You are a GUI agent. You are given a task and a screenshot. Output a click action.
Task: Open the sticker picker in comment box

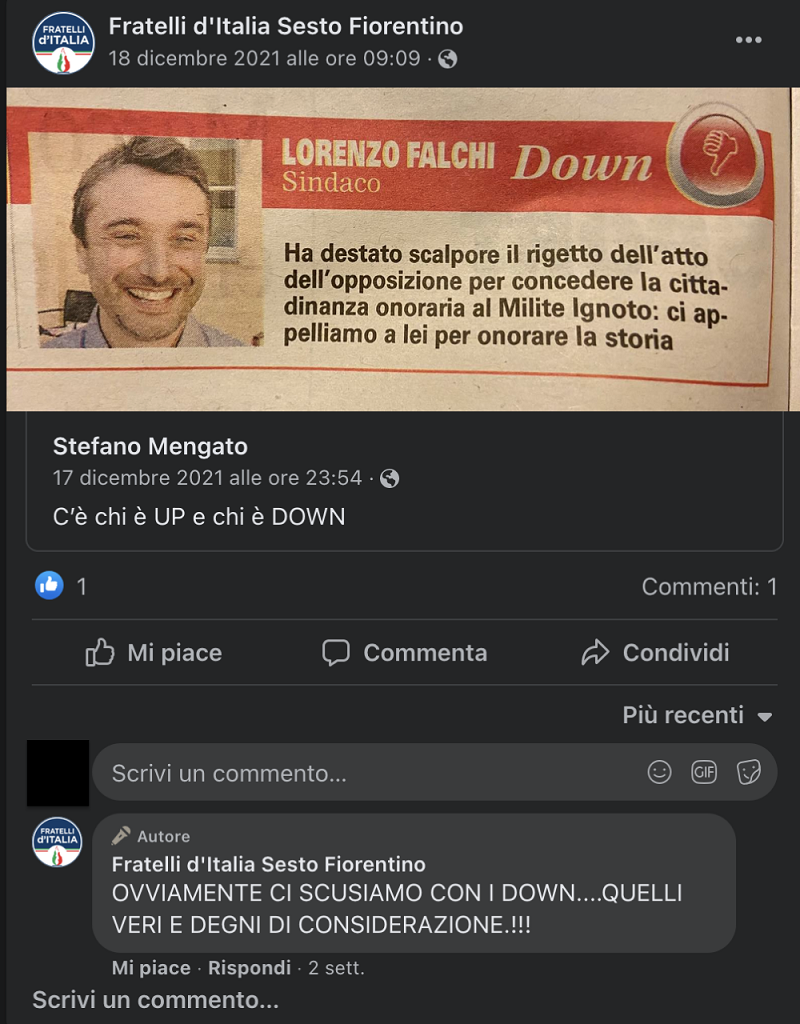[x=748, y=773]
